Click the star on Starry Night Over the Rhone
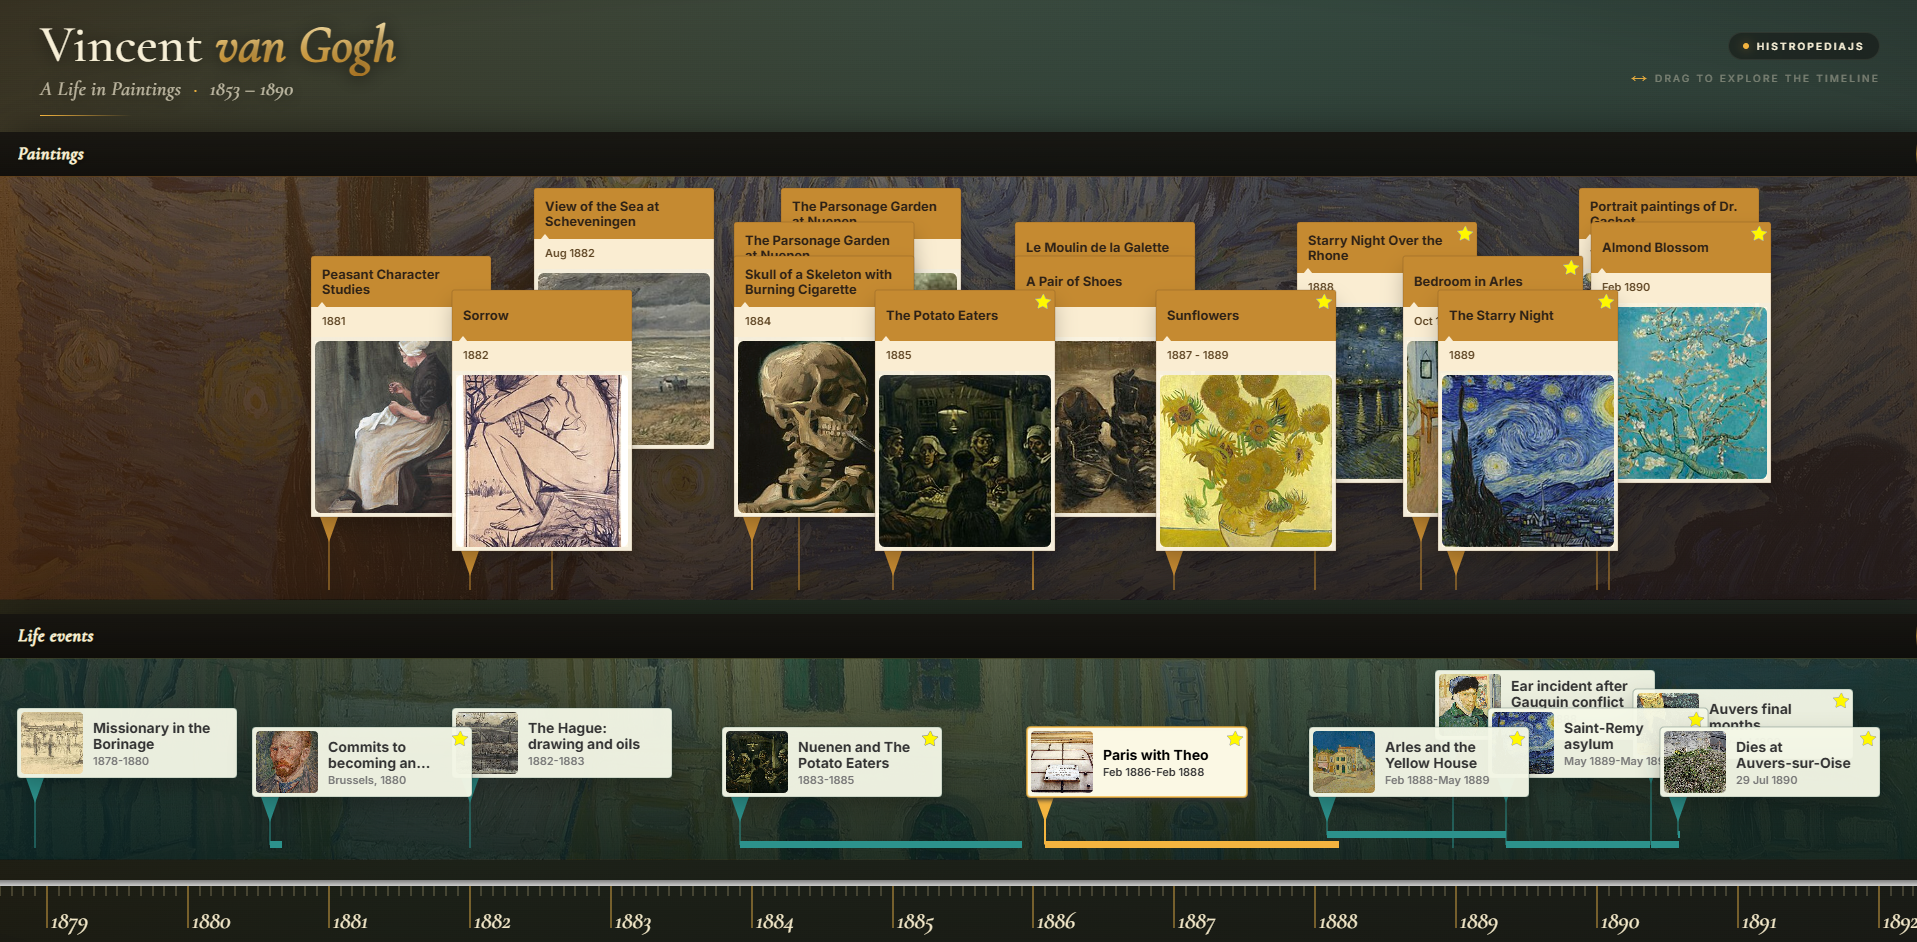This screenshot has height=942, width=1917. [x=1465, y=234]
